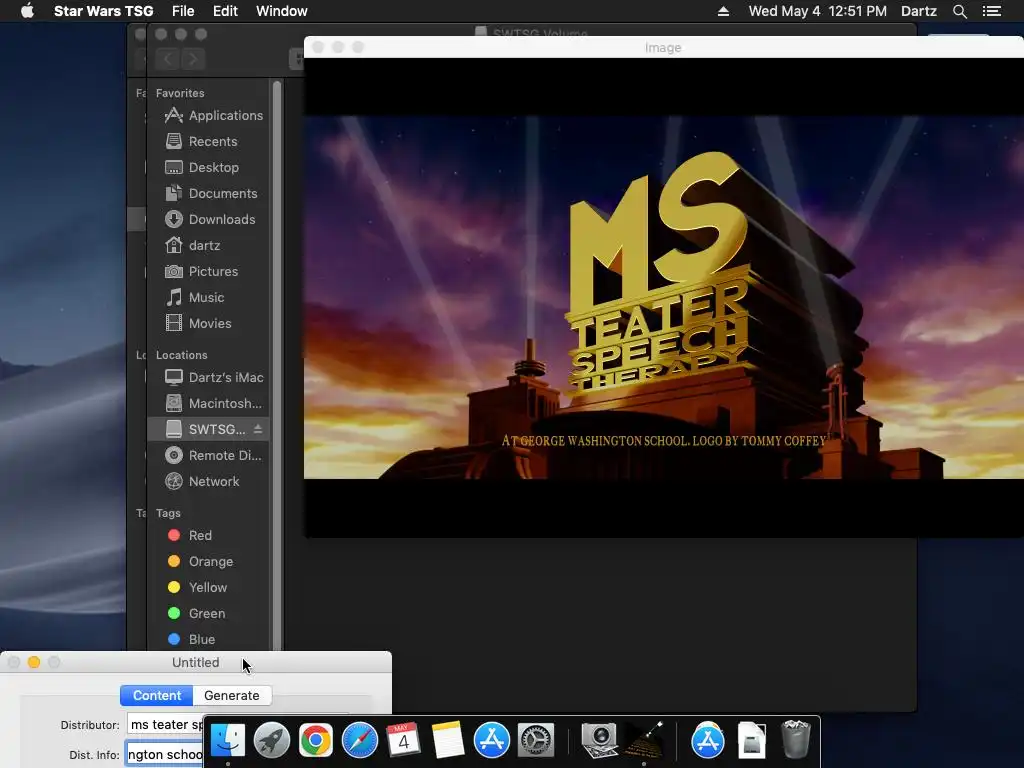Launch Google Chrome from the Dock
Image resolution: width=1024 pixels, height=768 pixels.
click(x=315, y=740)
